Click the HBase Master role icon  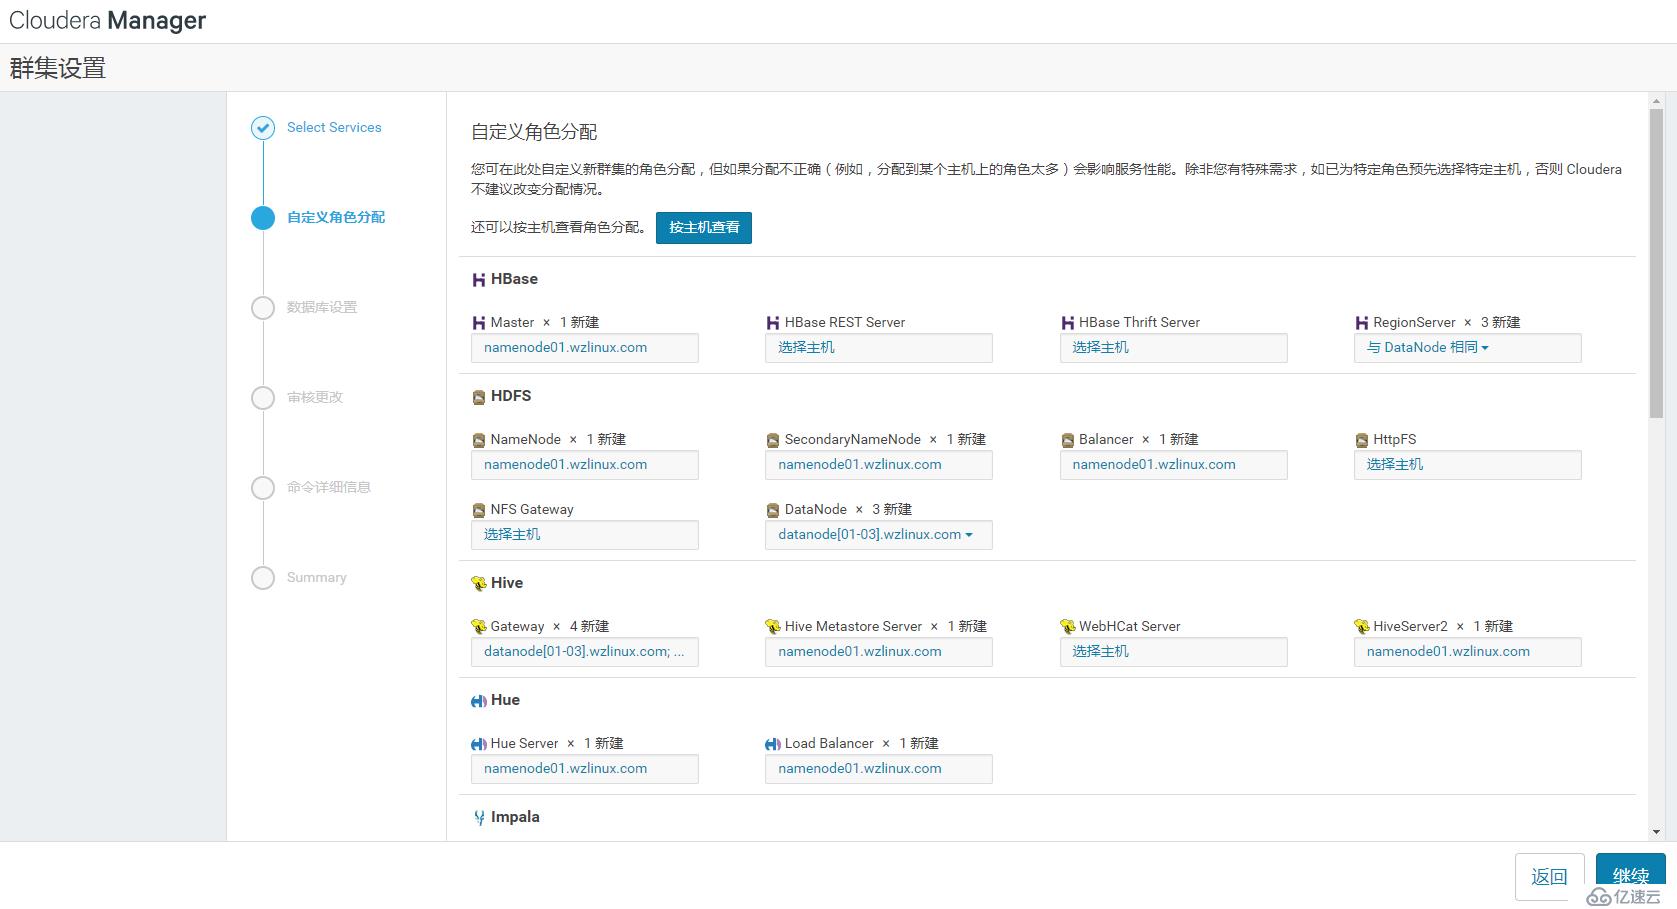coord(478,323)
